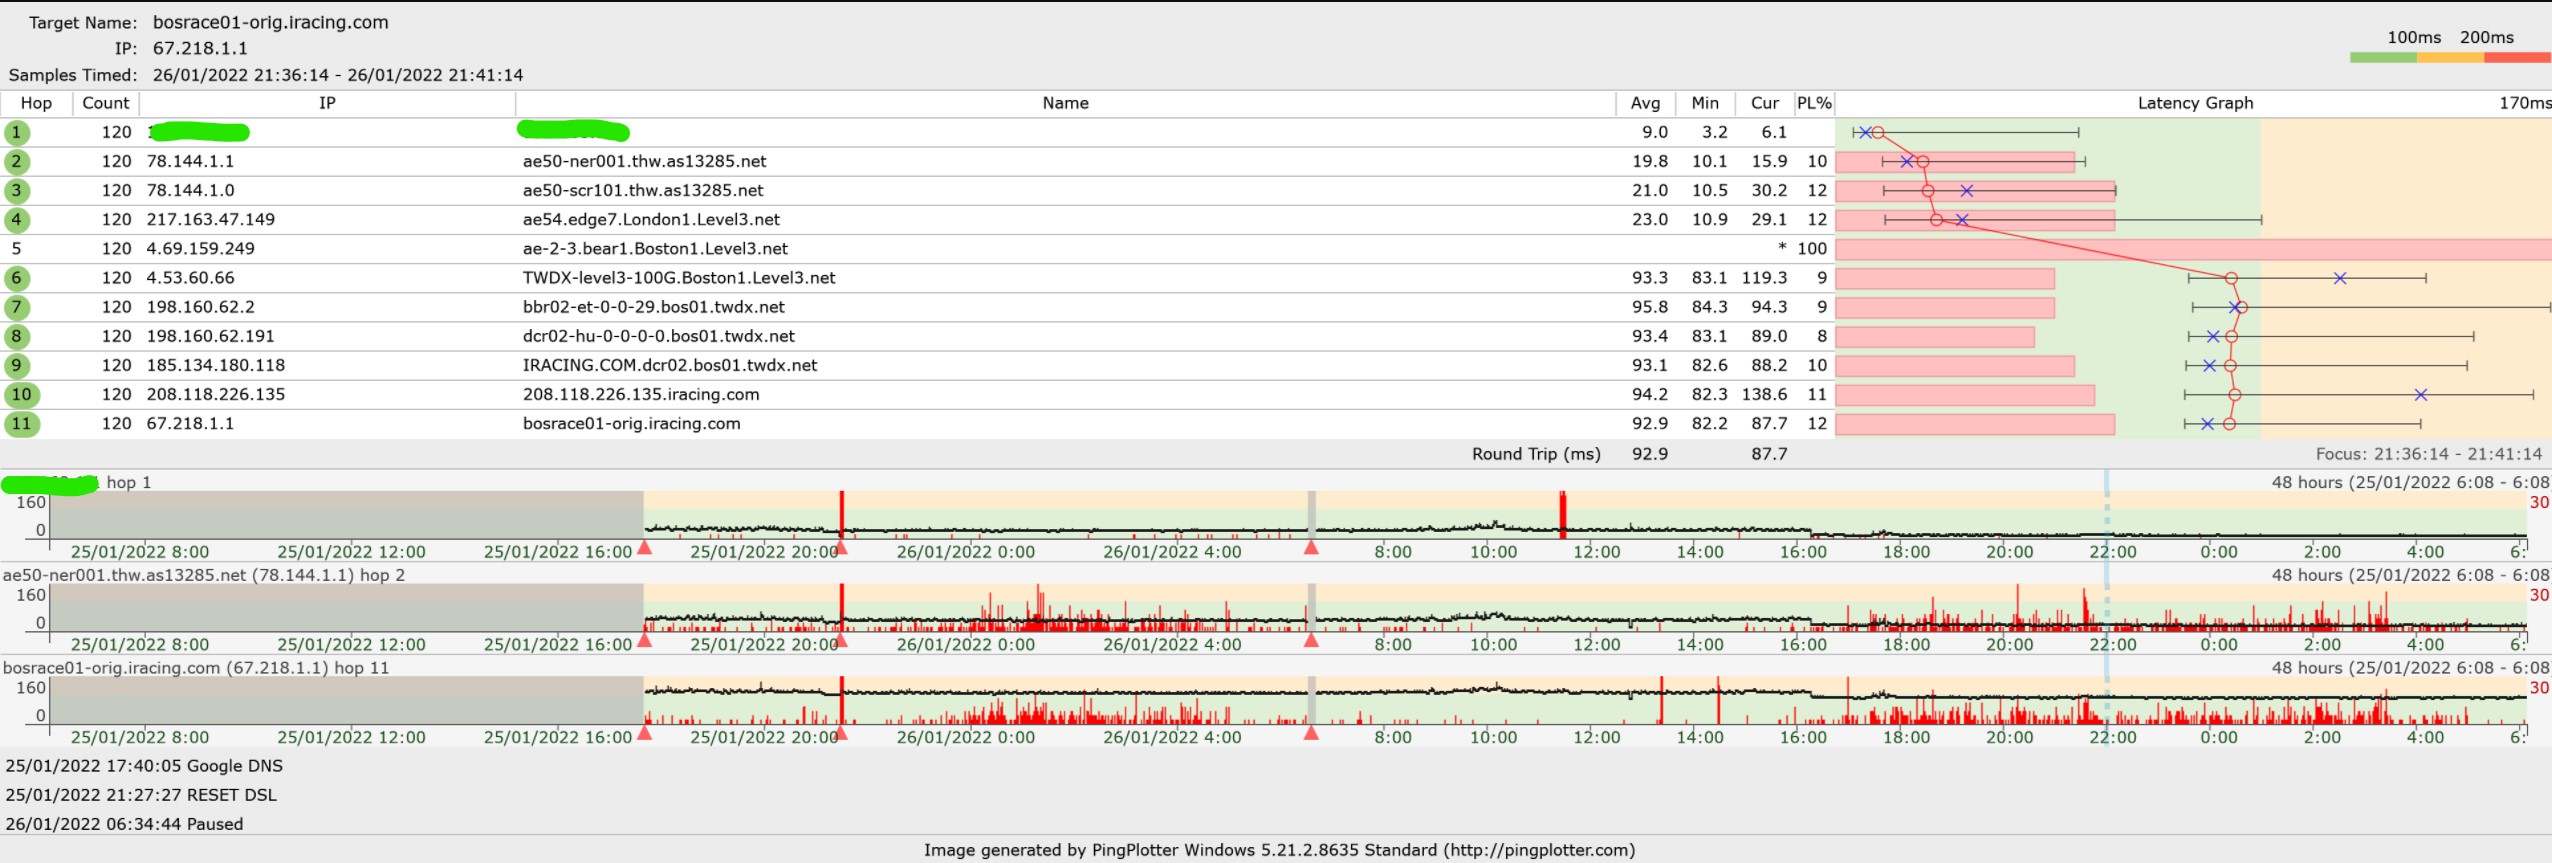Image resolution: width=2552 pixels, height=863 pixels.
Task: Click IP cell '4.53.60.66'
Action: (x=190, y=278)
